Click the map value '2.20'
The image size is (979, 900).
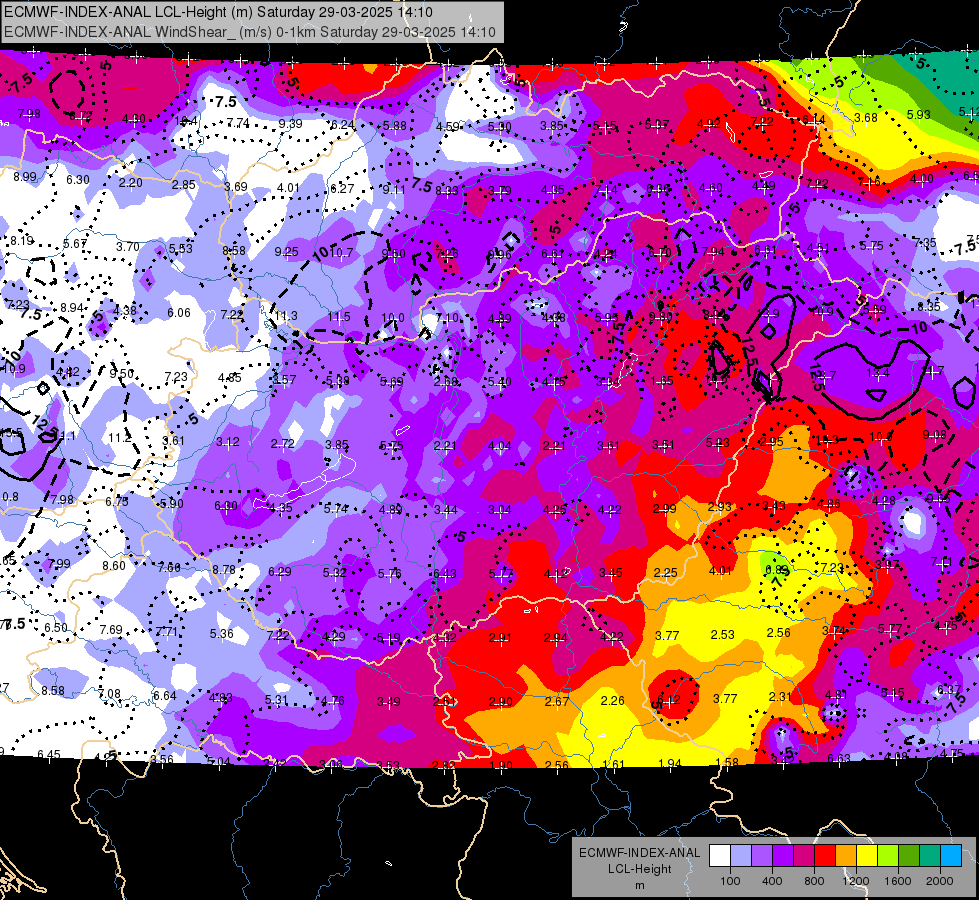pyautogui.click(x=130, y=182)
